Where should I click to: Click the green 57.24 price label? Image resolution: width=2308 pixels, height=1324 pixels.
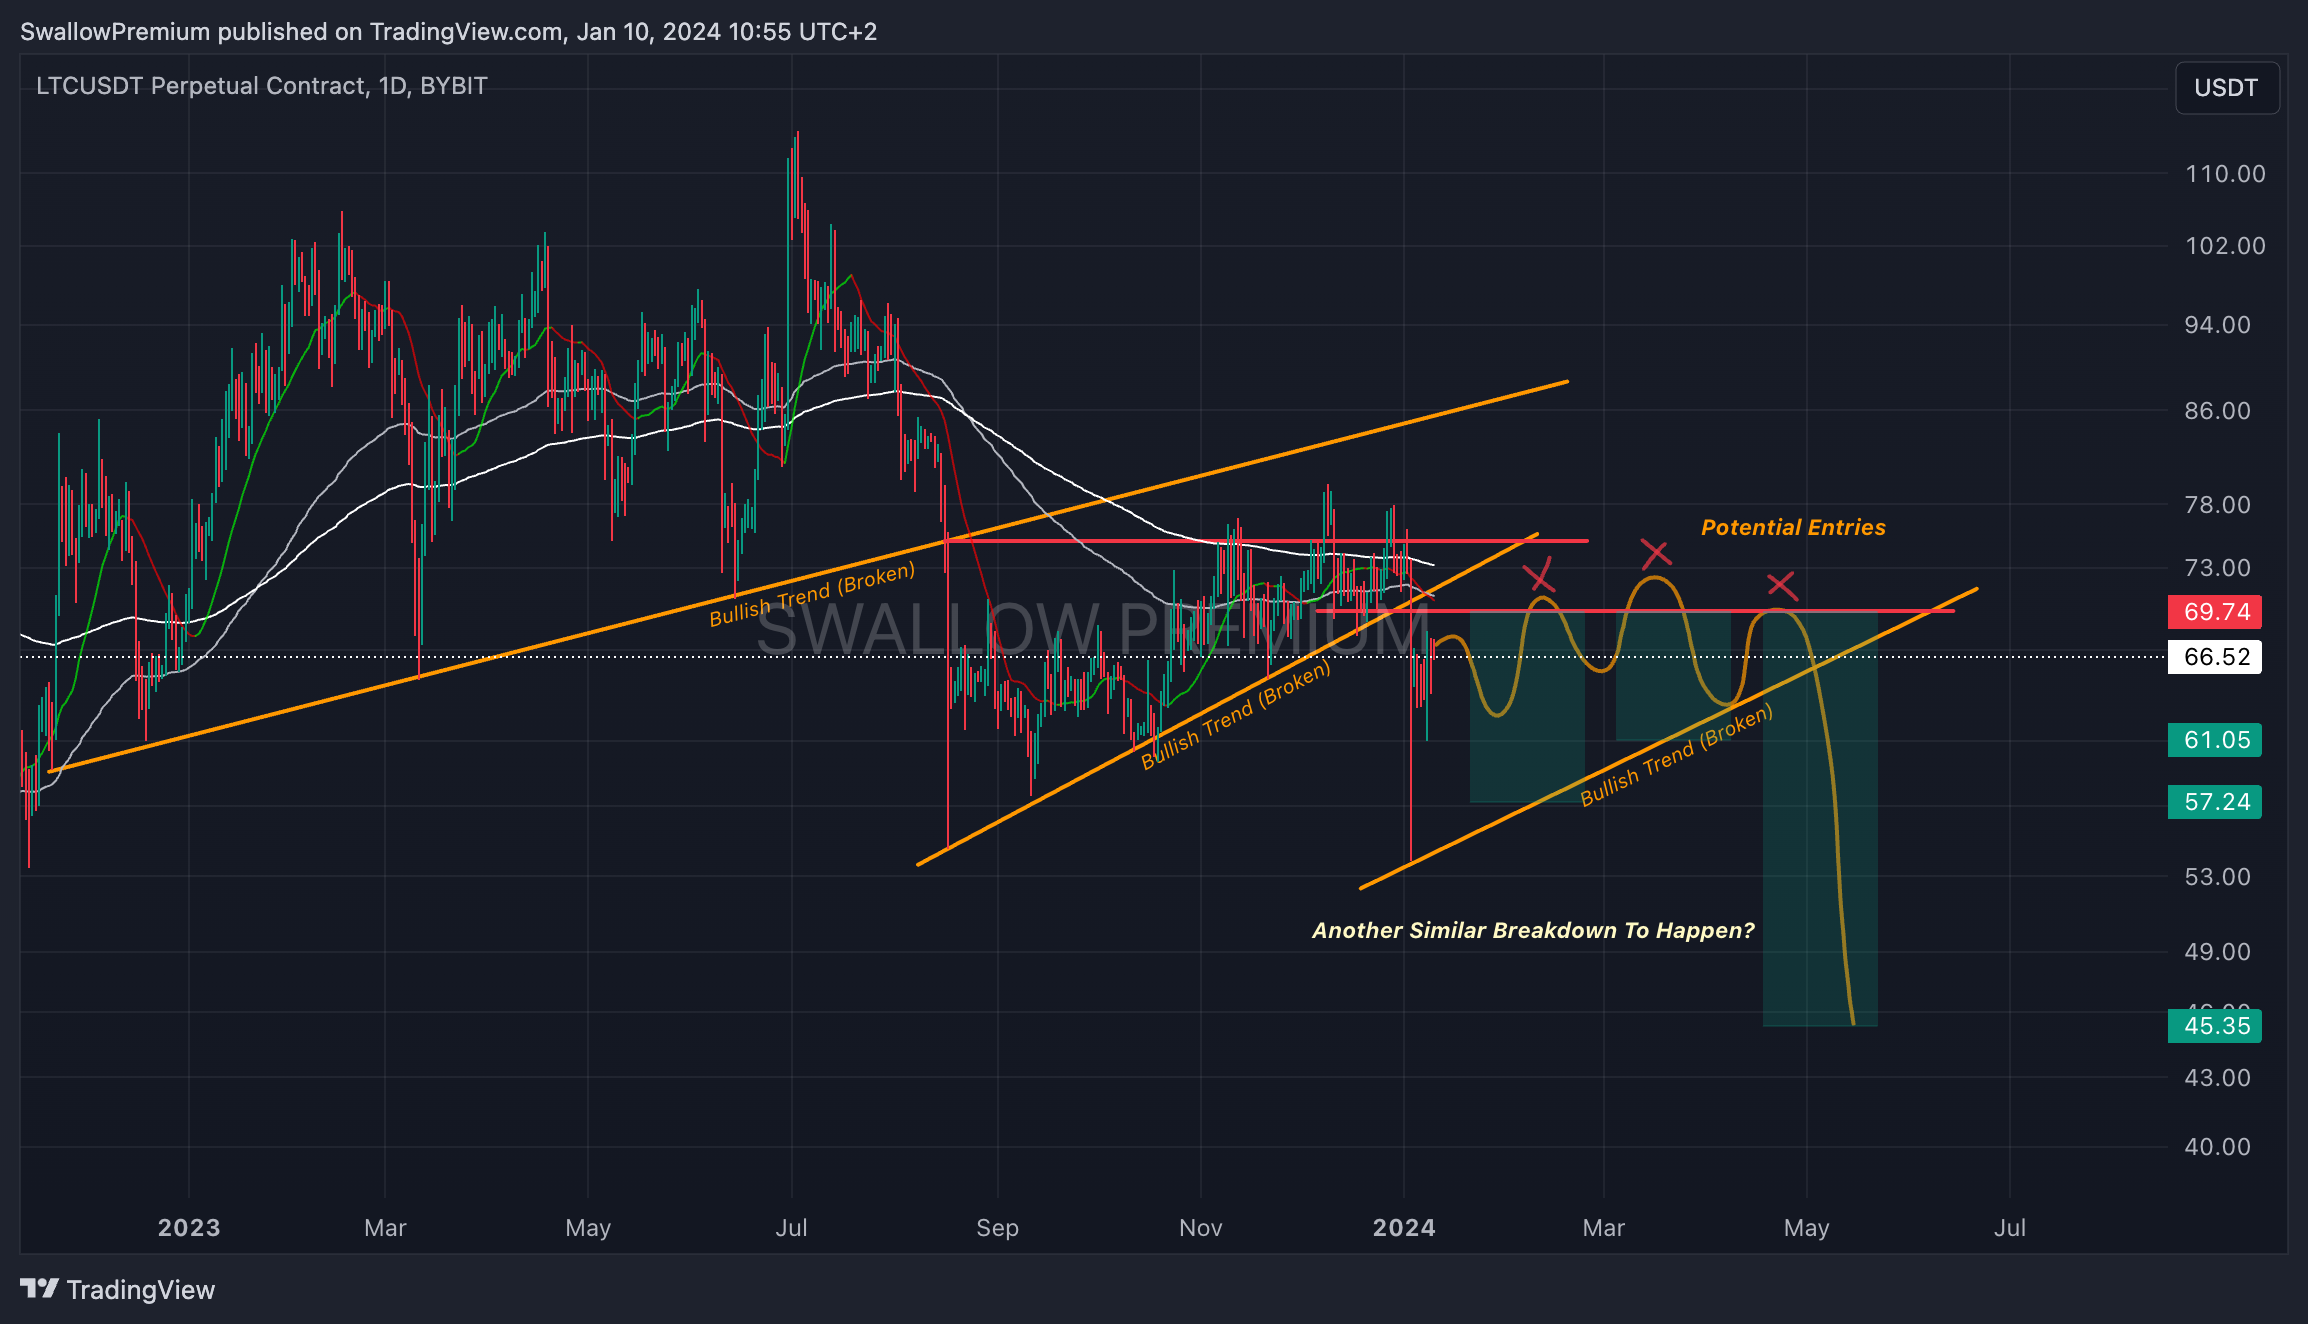(x=2214, y=802)
